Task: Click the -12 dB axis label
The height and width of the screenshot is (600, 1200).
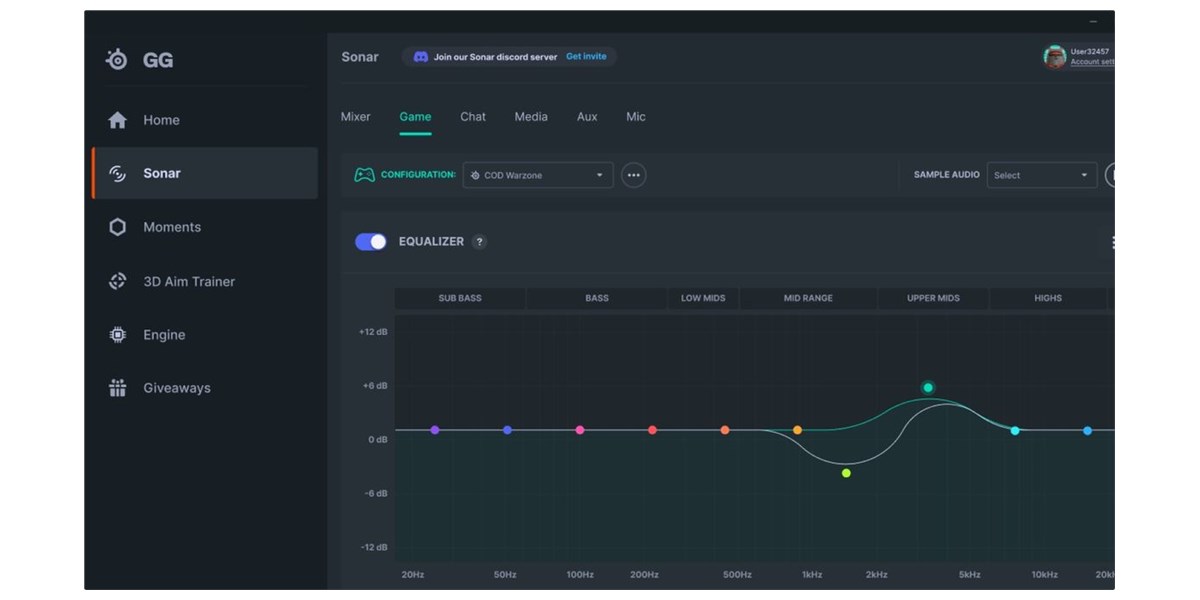Action: pyautogui.click(x=374, y=548)
